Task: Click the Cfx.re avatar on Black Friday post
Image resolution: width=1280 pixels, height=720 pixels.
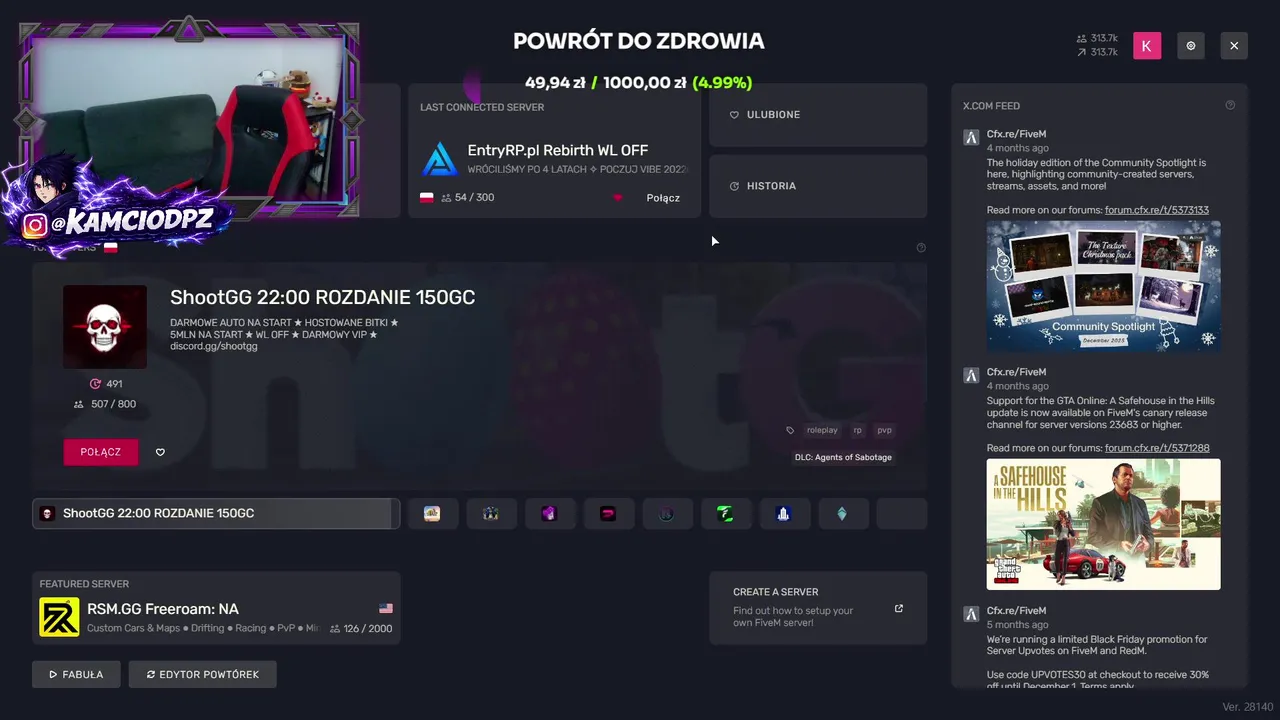Action: 970,614
